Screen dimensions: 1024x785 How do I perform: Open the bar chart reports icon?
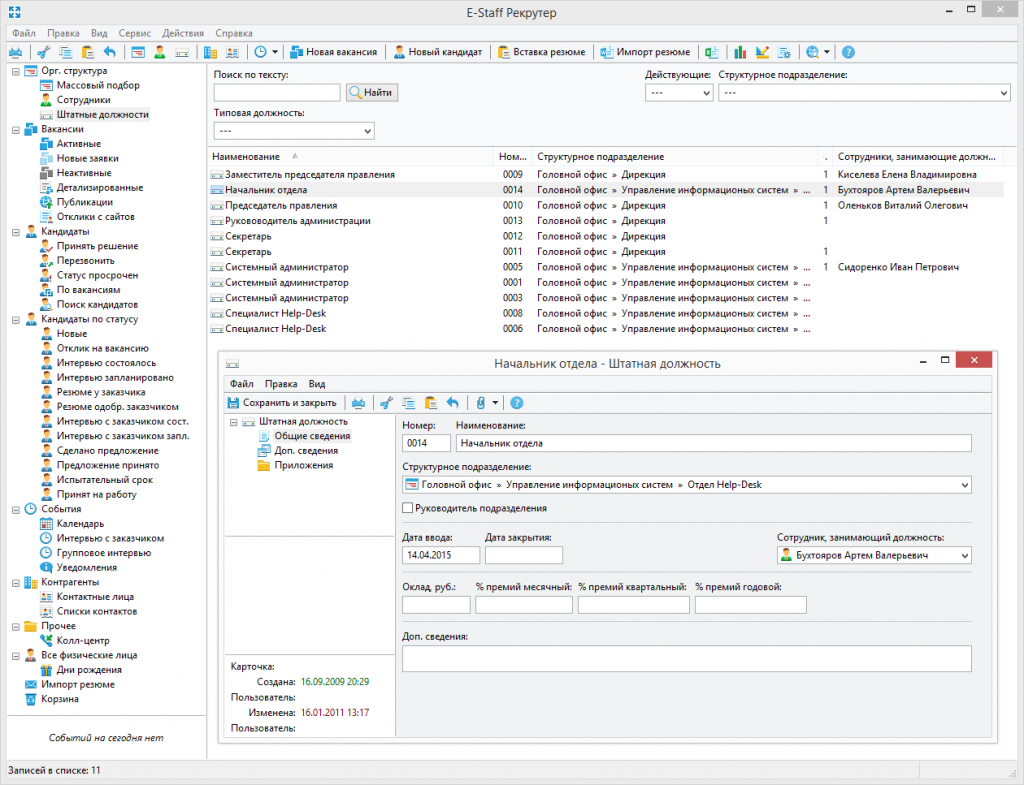point(740,52)
